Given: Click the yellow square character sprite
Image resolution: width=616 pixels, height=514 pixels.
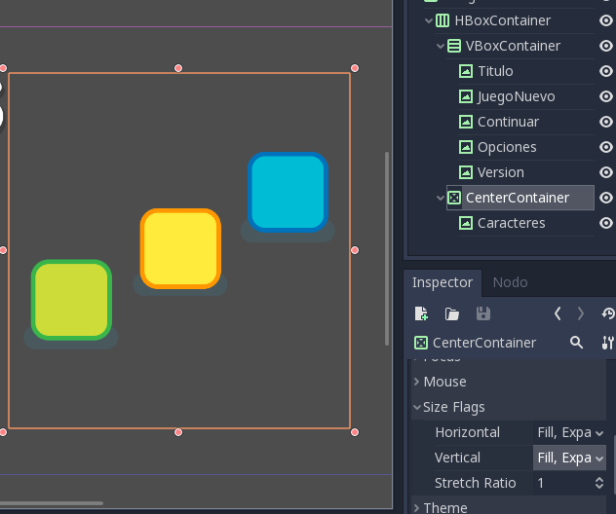Looking at the screenshot, I should click(x=180, y=248).
